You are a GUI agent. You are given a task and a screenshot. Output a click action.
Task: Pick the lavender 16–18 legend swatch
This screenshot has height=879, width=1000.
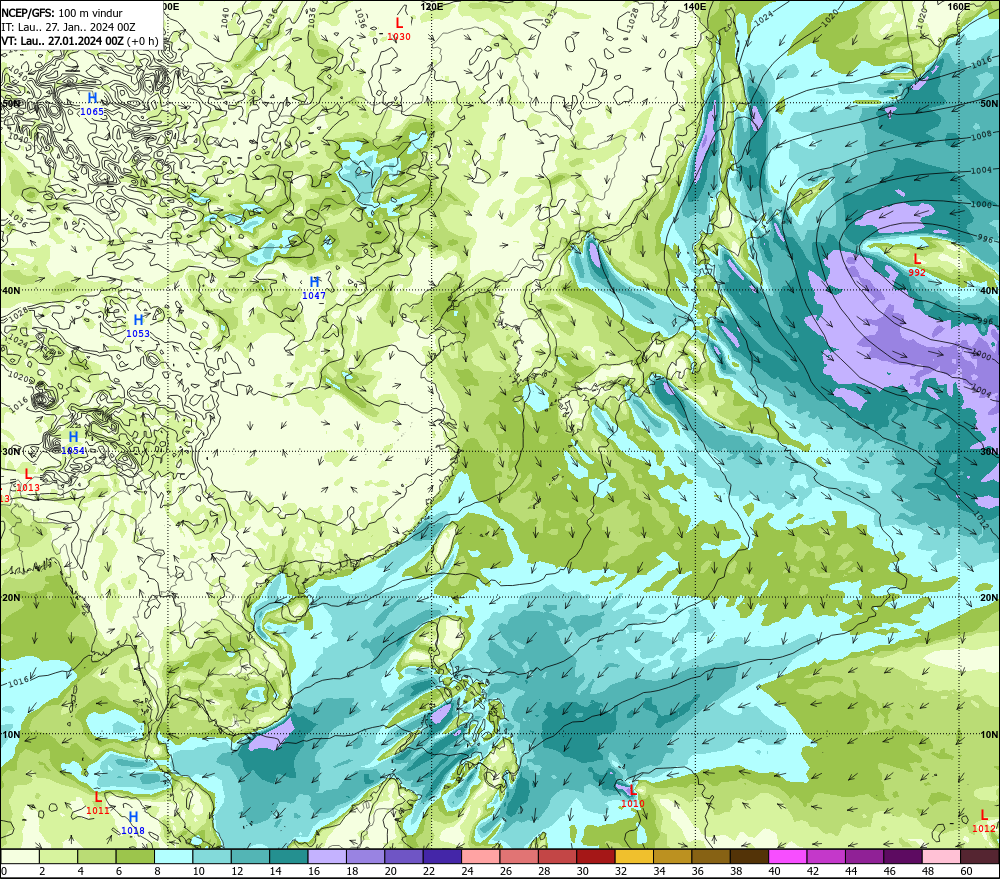(327, 857)
